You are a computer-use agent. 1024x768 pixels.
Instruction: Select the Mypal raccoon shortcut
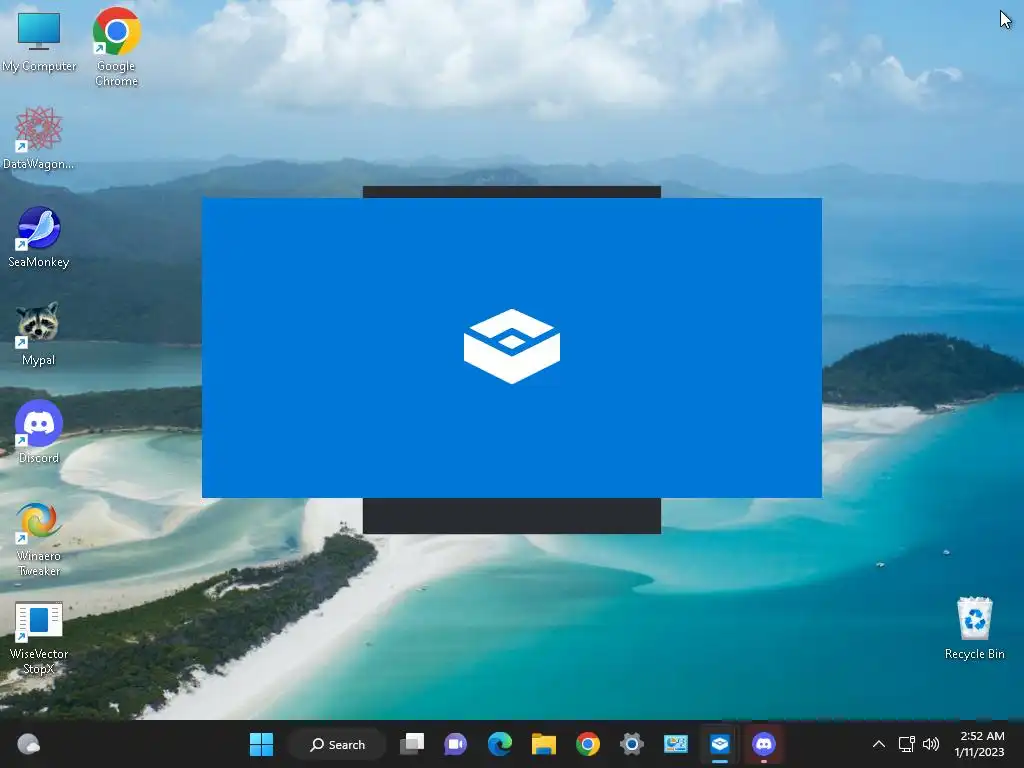39,334
